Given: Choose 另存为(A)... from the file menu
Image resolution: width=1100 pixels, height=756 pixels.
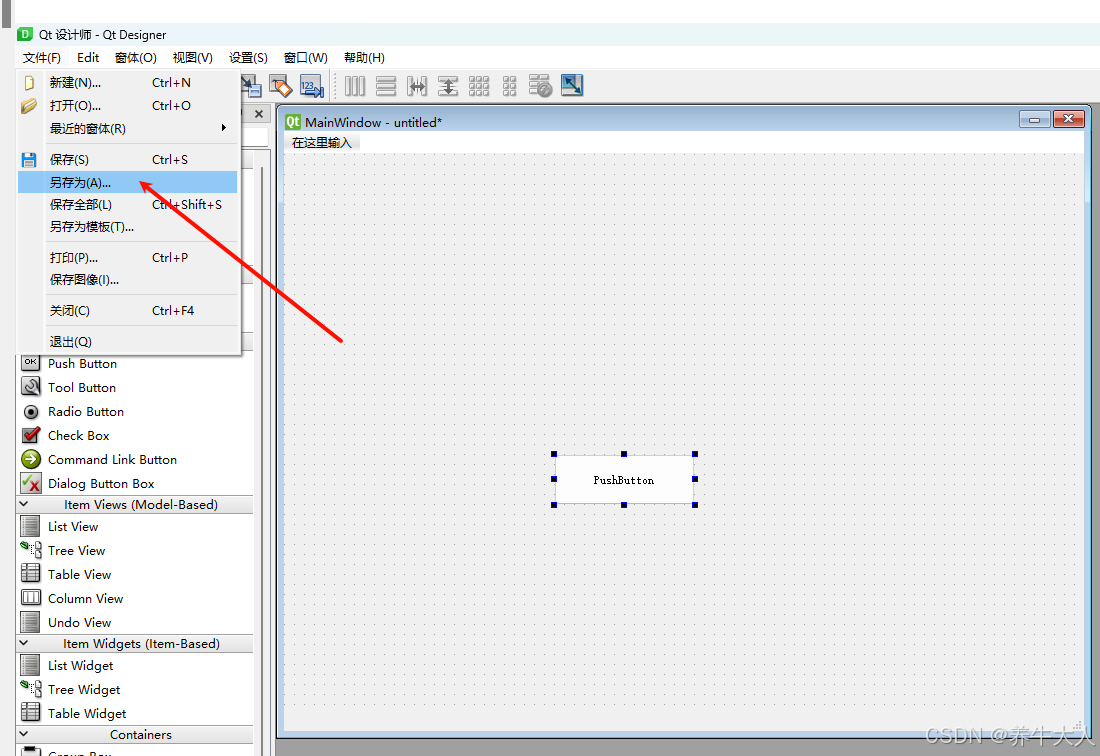Looking at the screenshot, I should 128,182.
